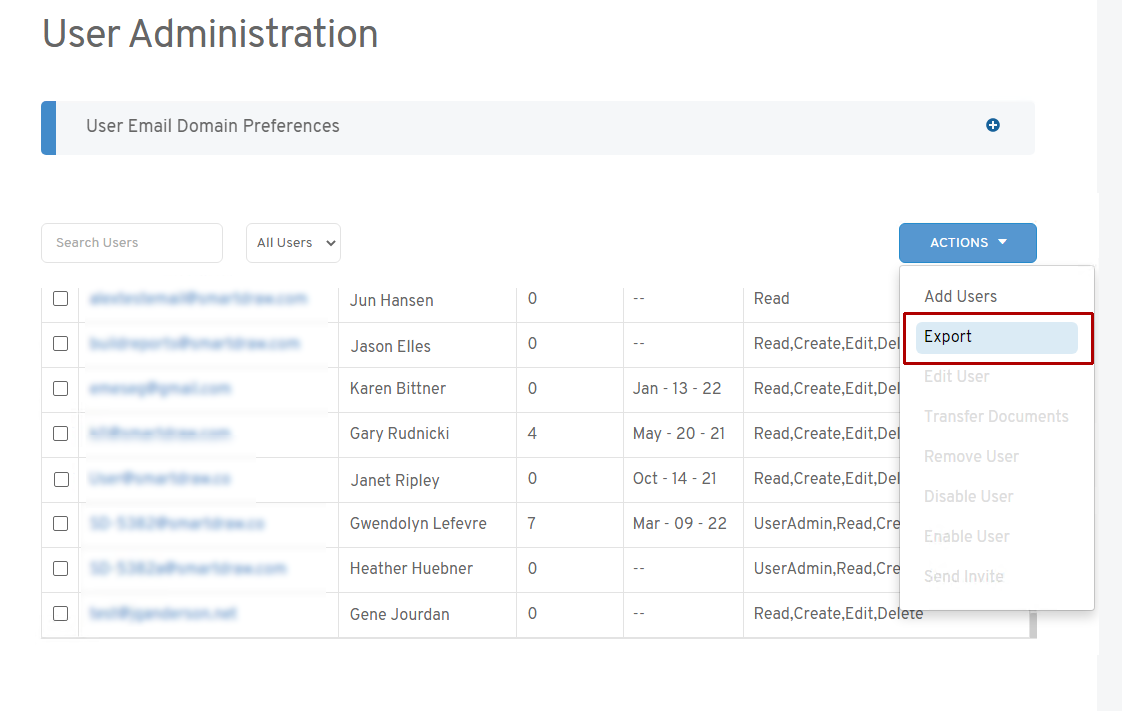Select the Janet Ripley checkbox
This screenshot has height=711, width=1122.
coord(61,479)
